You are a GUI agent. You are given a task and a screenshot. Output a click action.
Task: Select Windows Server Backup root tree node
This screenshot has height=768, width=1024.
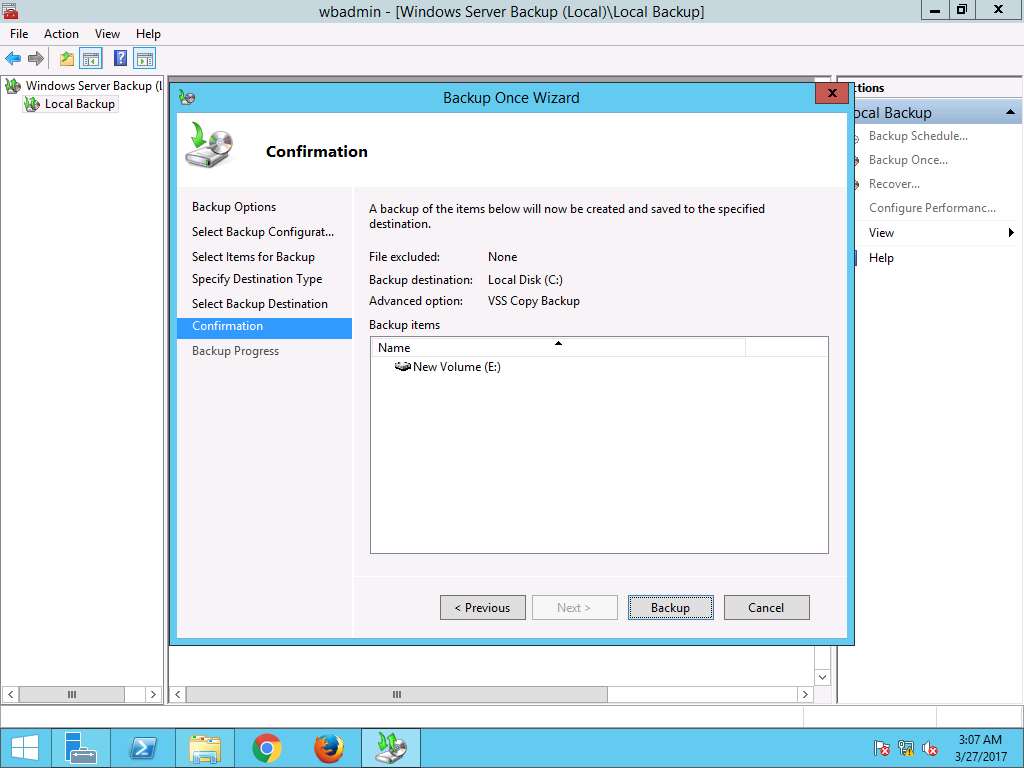[x=84, y=86]
